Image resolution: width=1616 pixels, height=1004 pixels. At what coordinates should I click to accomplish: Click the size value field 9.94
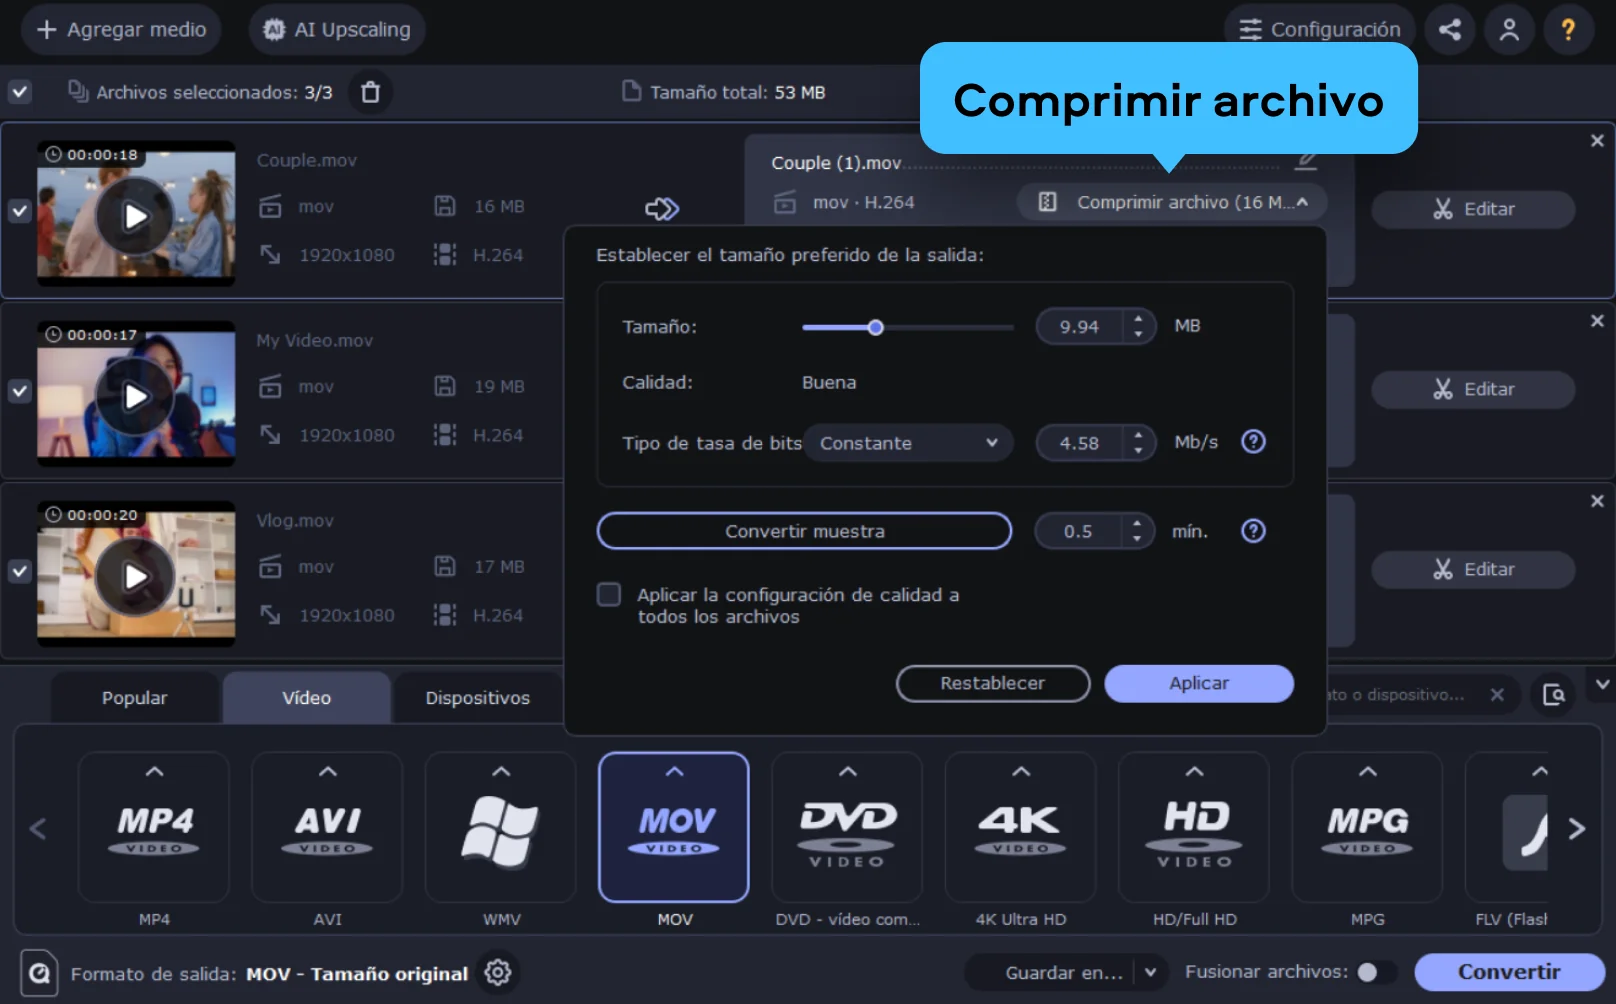(1080, 327)
